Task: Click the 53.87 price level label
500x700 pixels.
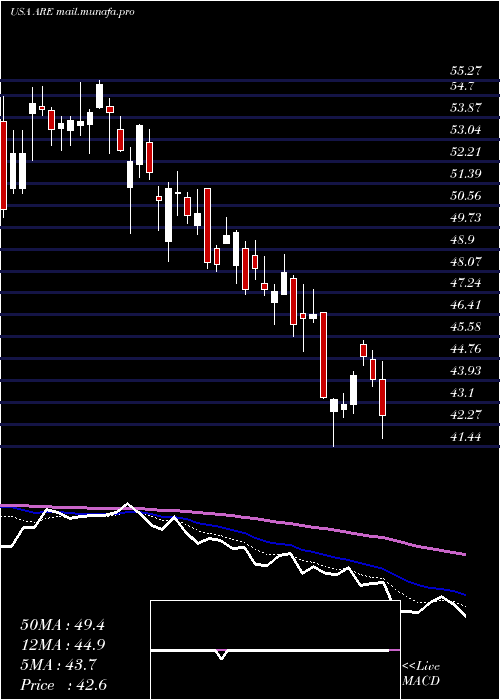Action: pyautogui.click(x=466, y=108)
